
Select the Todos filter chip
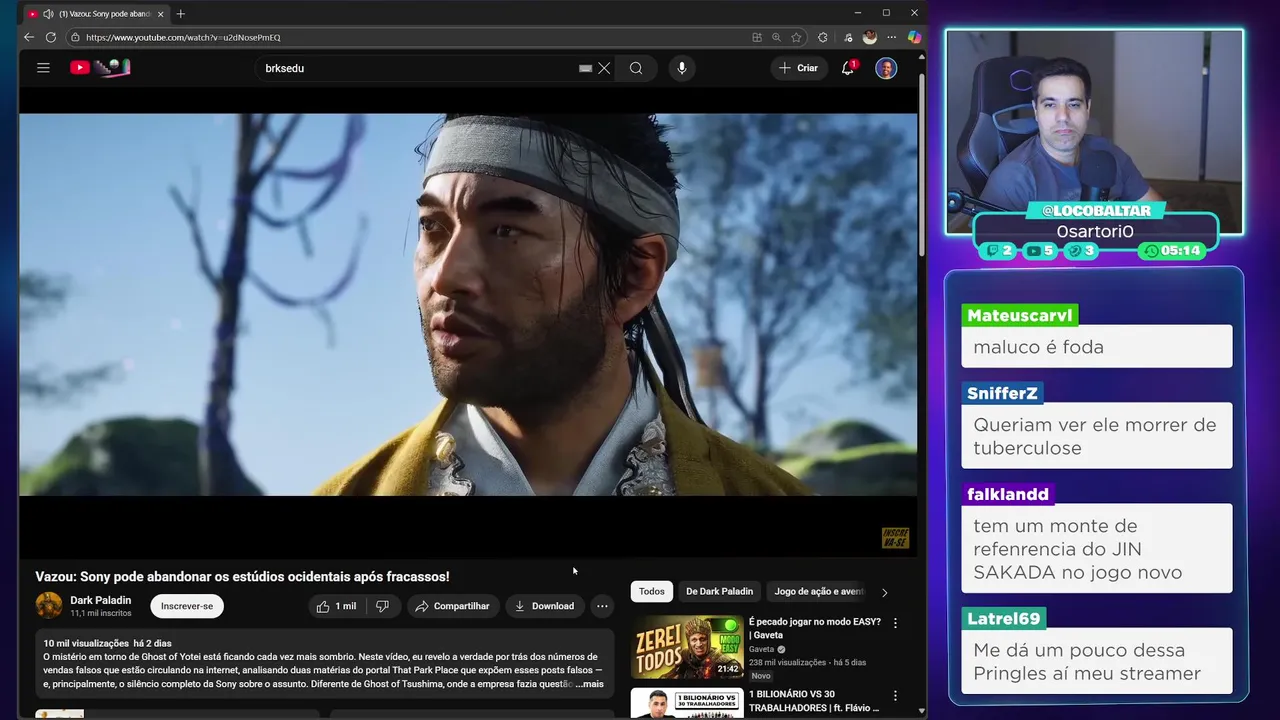click(652, 591)
